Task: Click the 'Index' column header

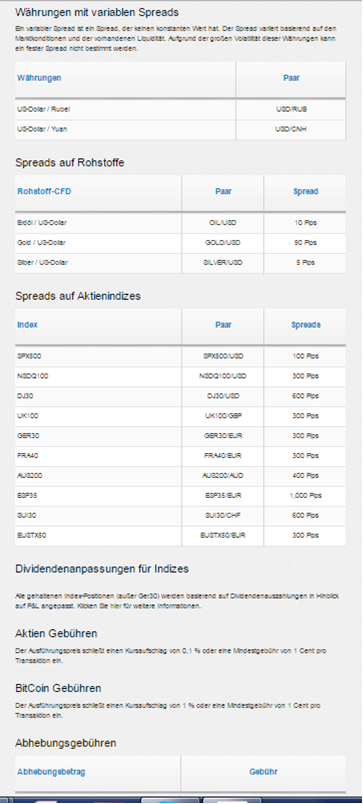Action: pos(27,325)
